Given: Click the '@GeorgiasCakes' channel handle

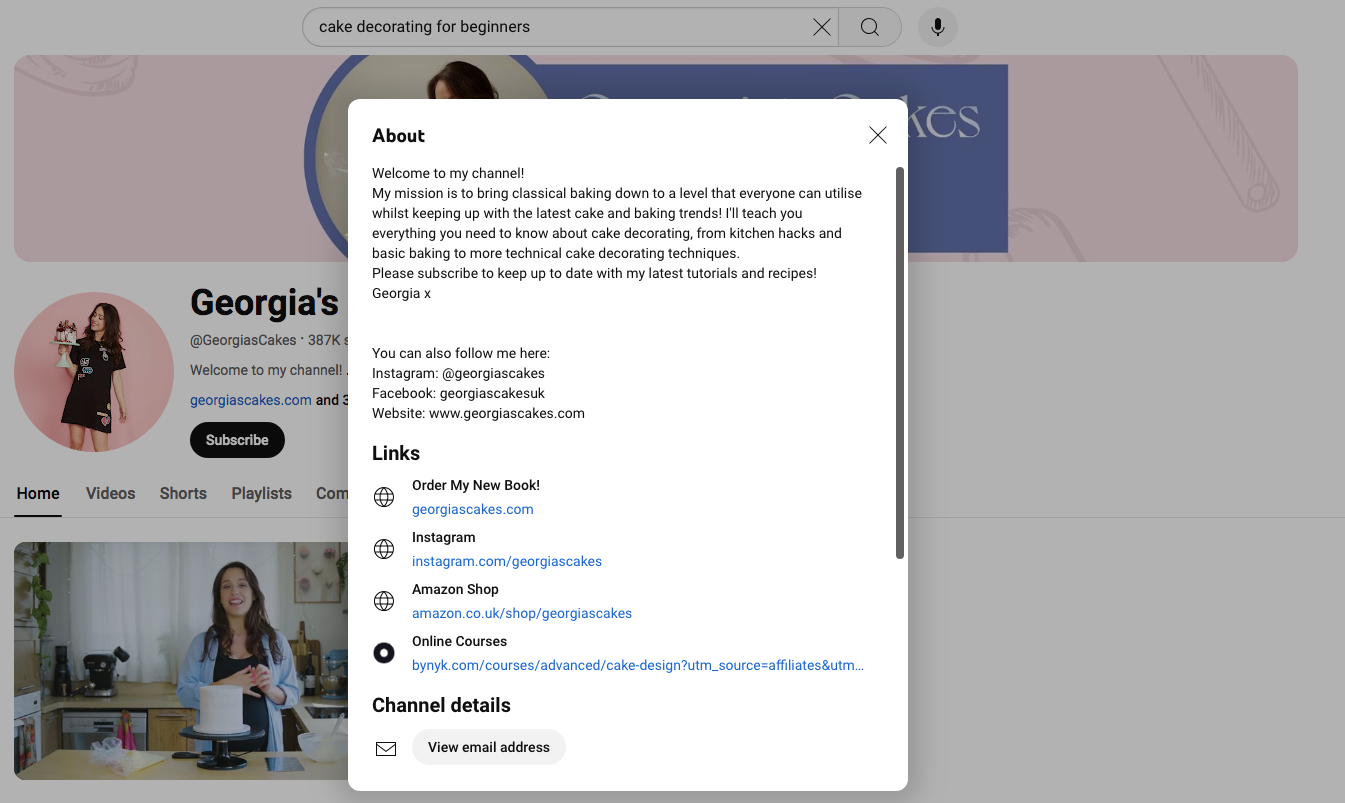Looking at the screenshot, I should click(x=243, y=340).
